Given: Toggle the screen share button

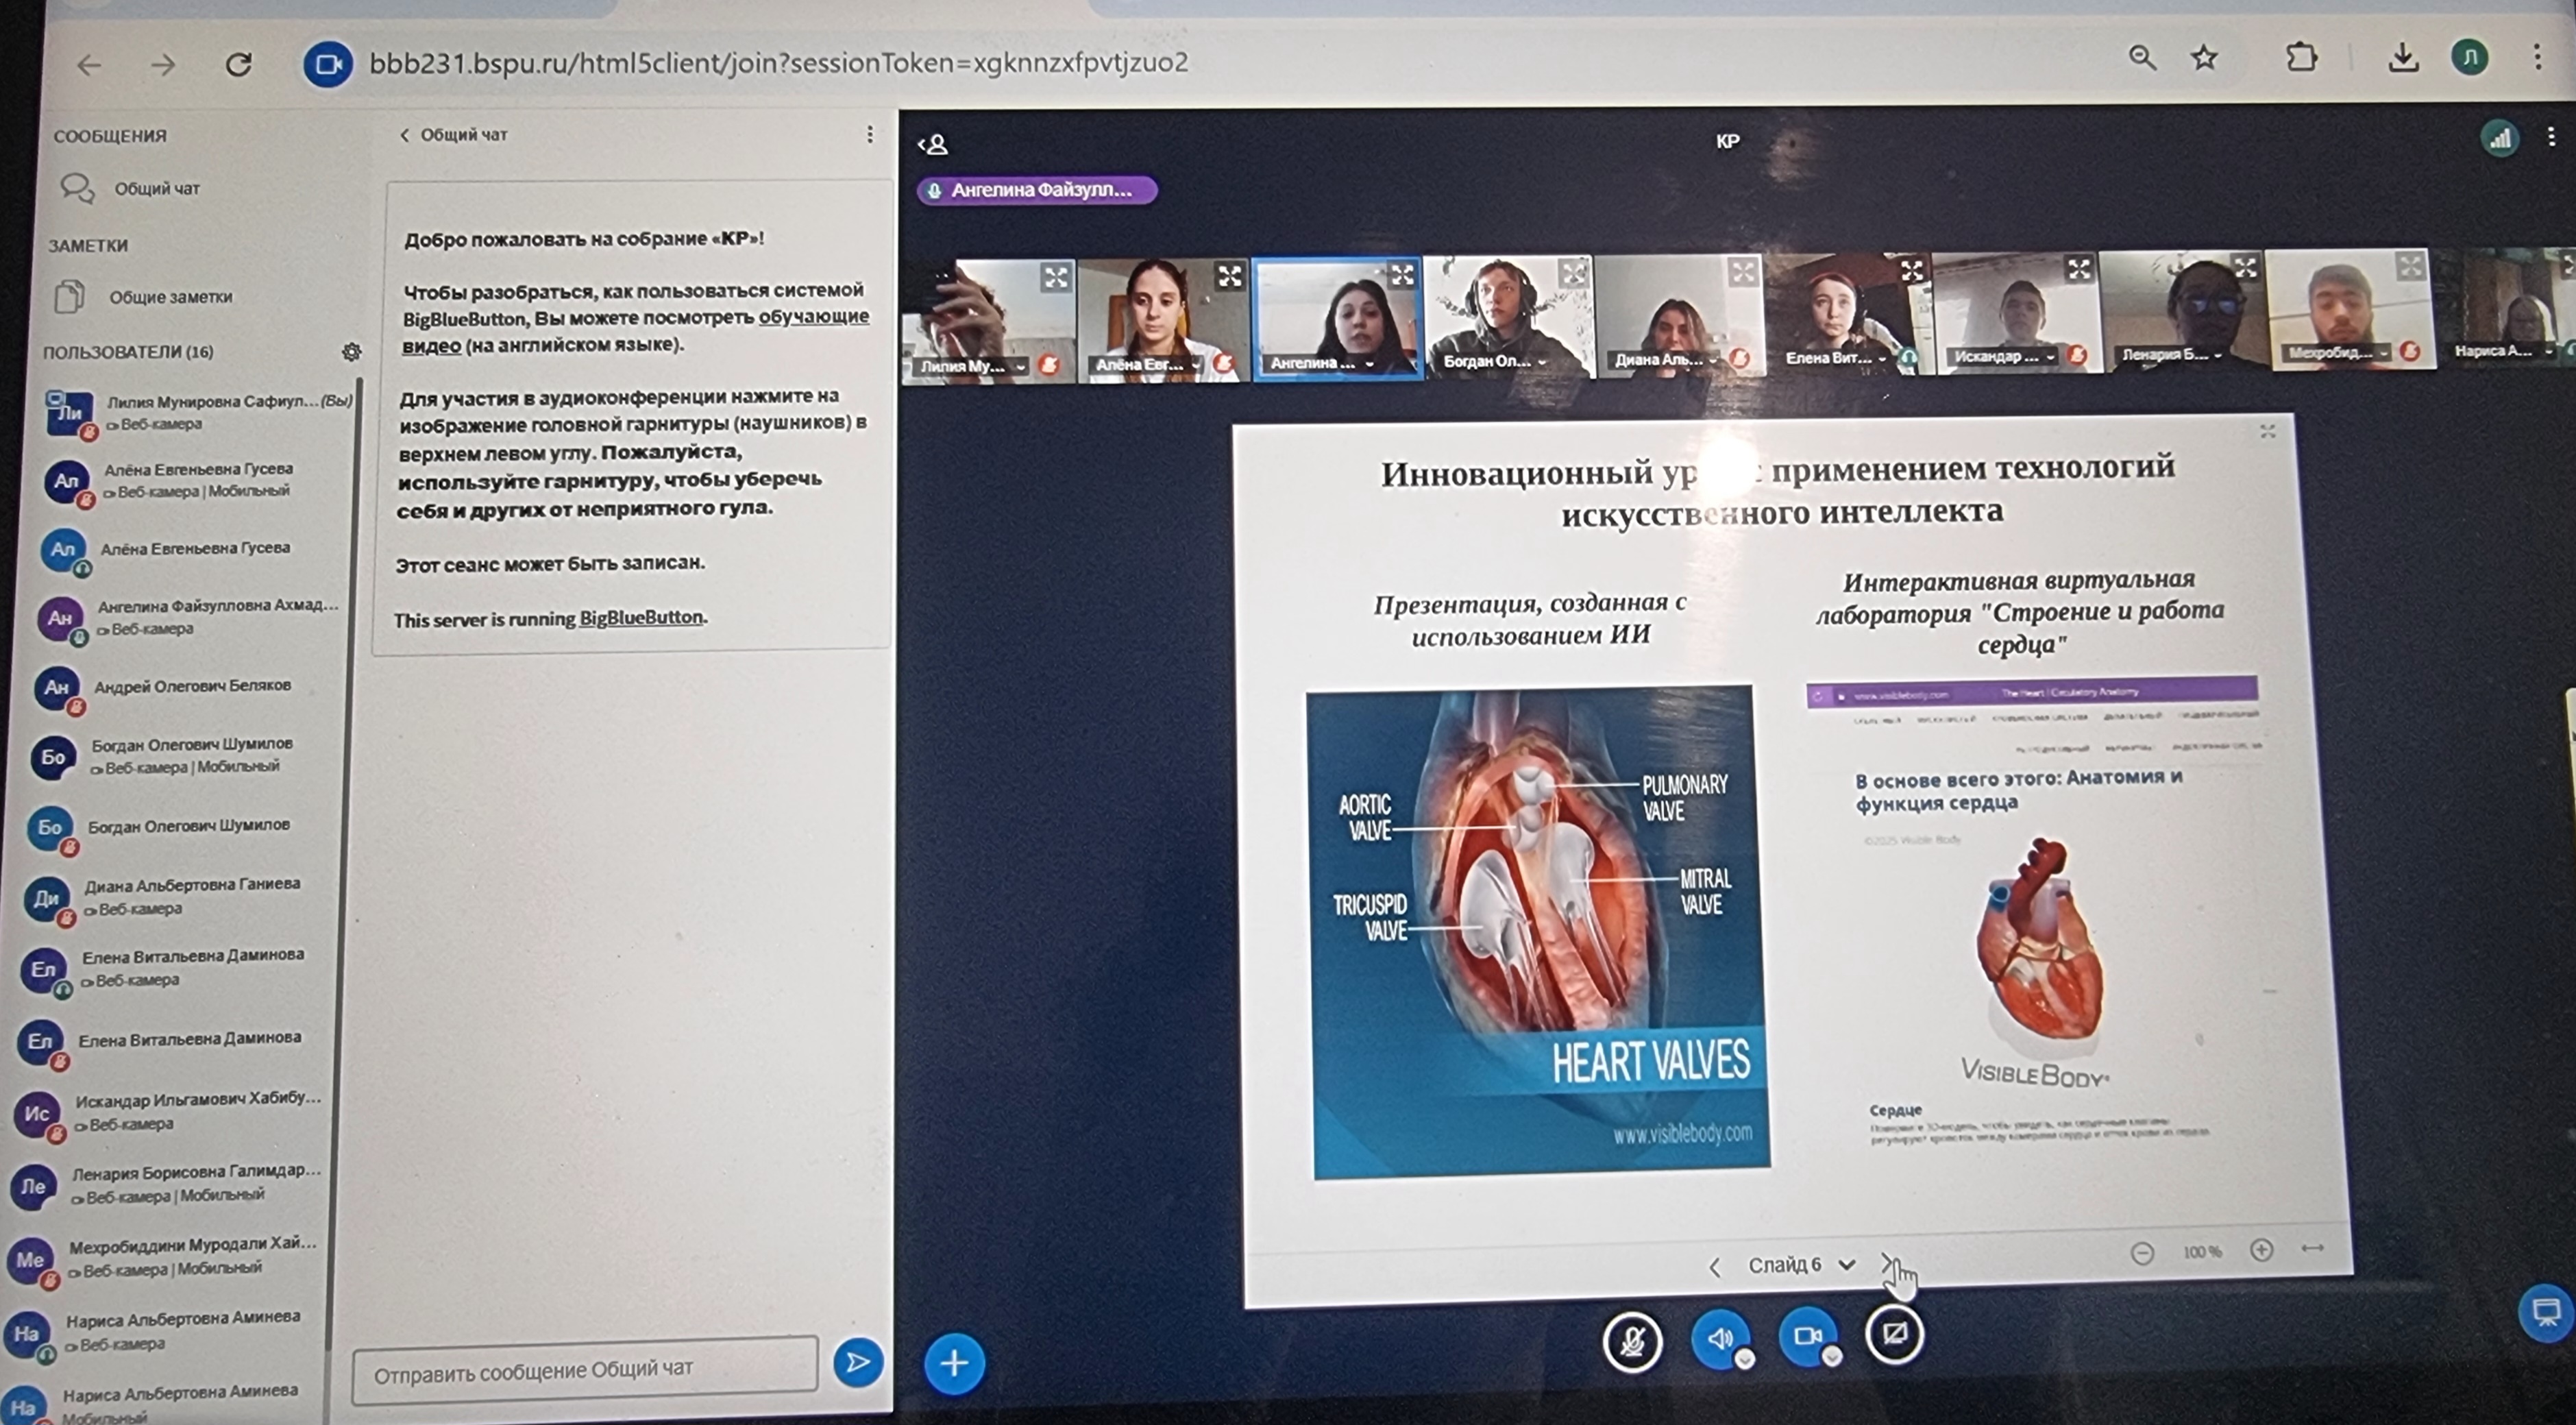Looking at the screenshot, I should [1894, 1334].
